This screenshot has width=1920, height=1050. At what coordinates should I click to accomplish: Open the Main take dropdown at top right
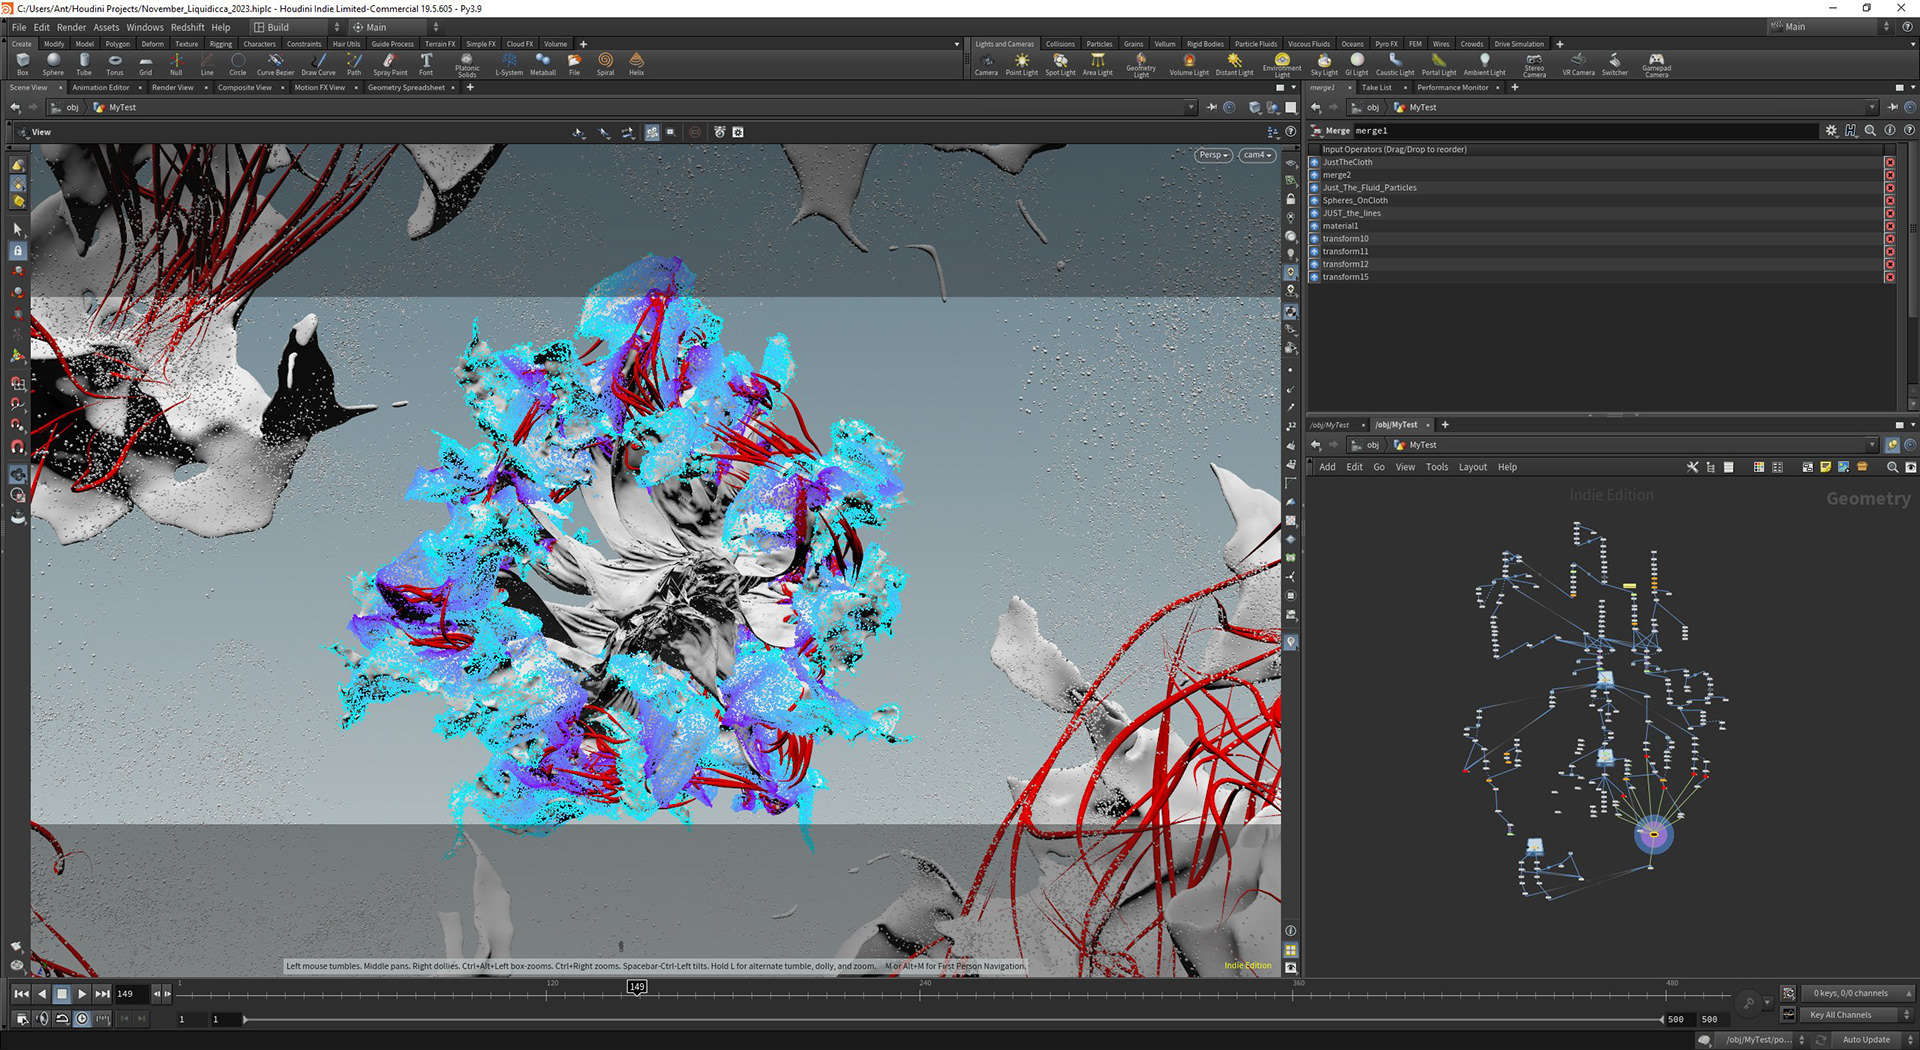click(x=1829, y=27)
